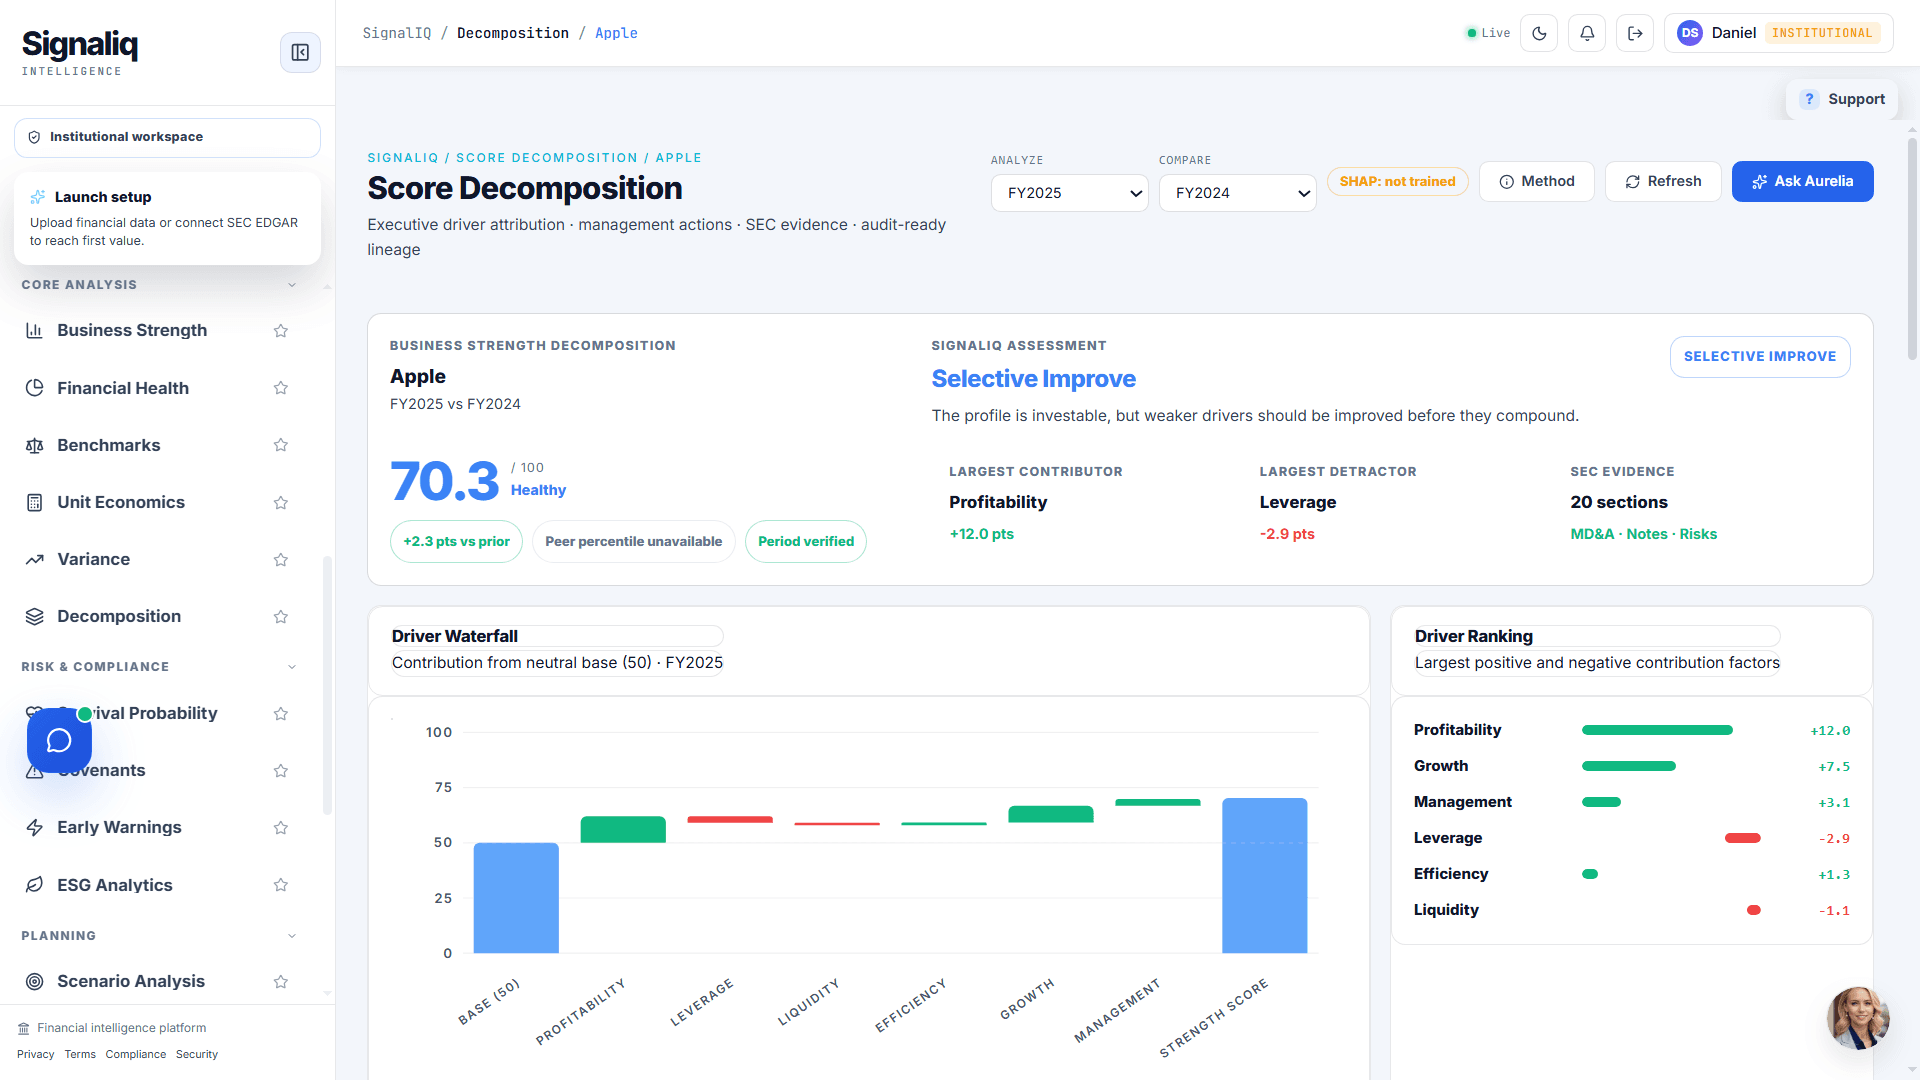The image size is (1920, 1080).
Task: Click Growth ranking progress bar
Action: 1629,766
